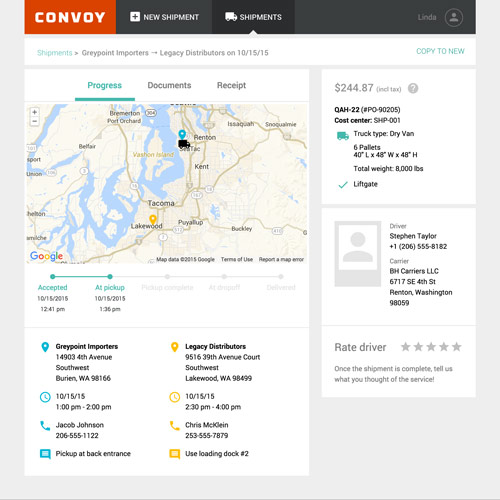Click the At dropoff step dot
The image size is (500, 500).
click(224, 277)
